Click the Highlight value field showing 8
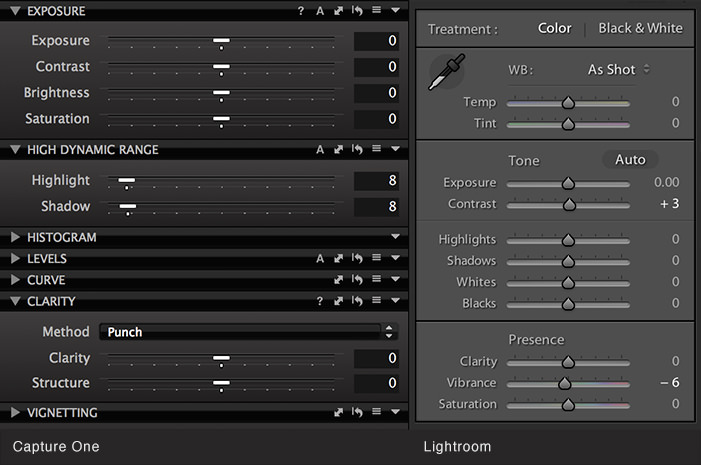Viewport: 701px width, 465px height. [377, 180]
